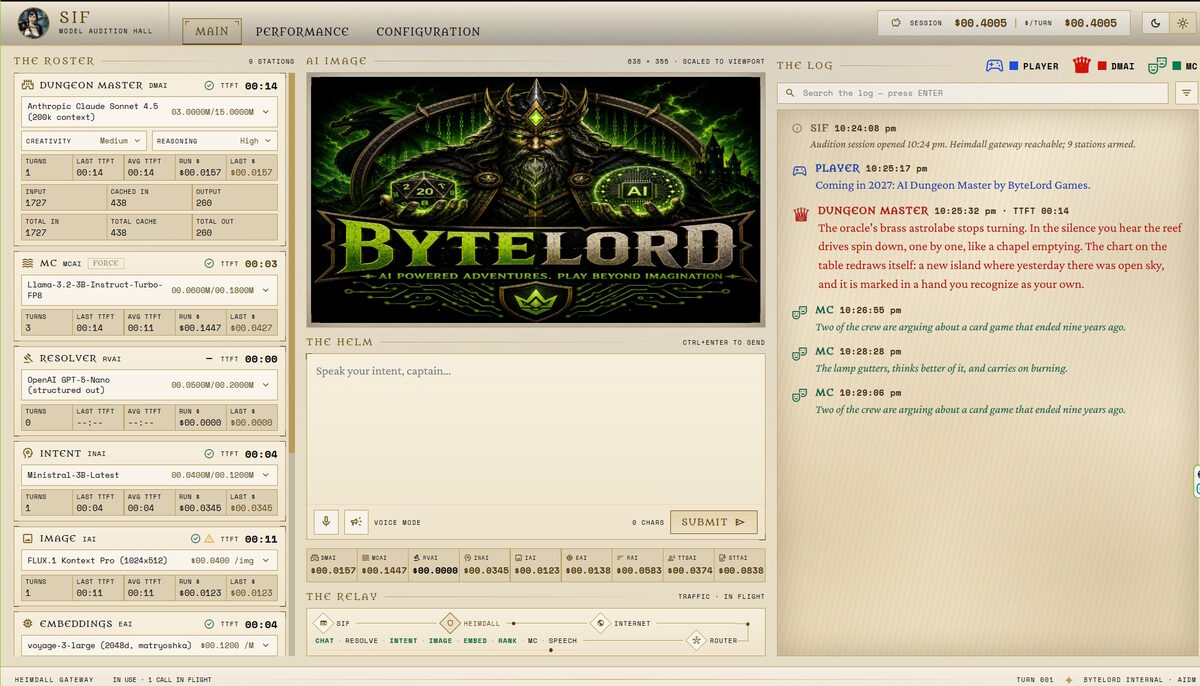
Task: Click the Dungeon Master station icon
Action: coord(29,85)
